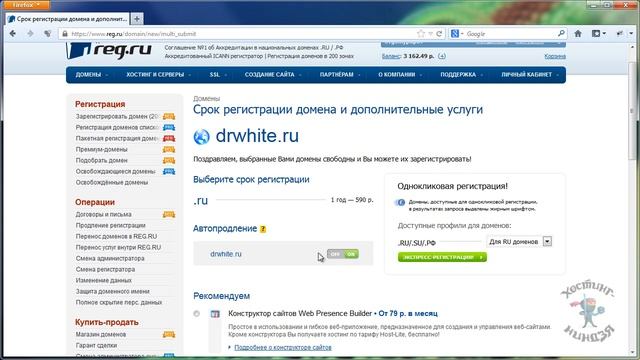Open the Для RU доменов profile dropdown
640x360 pixels.
[519, 242]
